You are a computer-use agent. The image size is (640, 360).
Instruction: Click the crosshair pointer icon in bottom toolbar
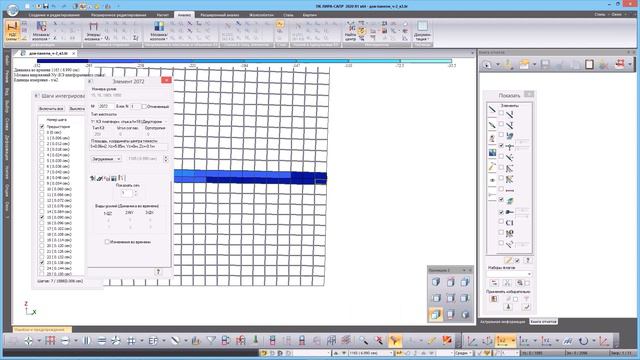click(29, 340)
